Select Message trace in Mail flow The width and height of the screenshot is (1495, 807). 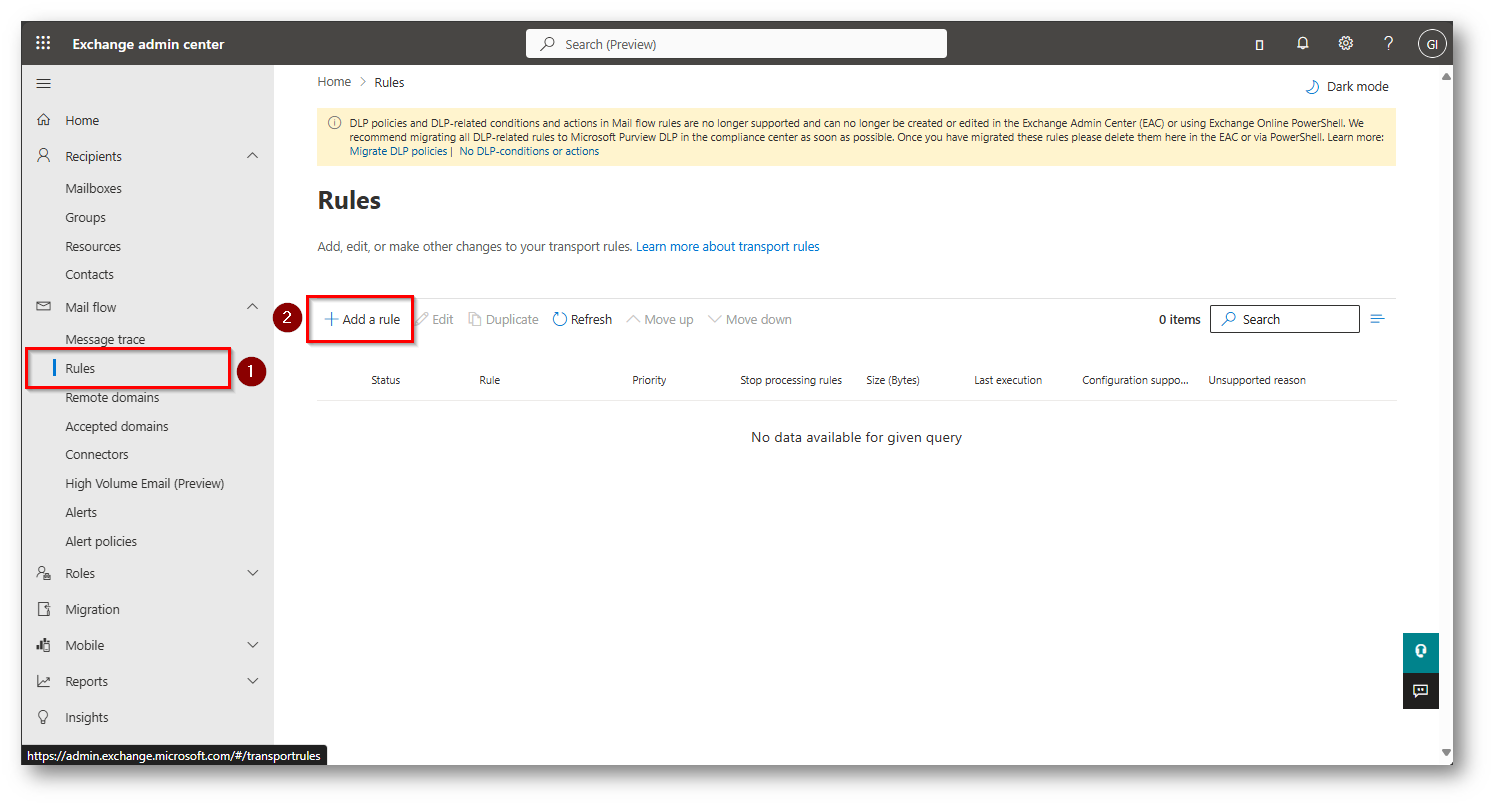(x=105, y=339)
